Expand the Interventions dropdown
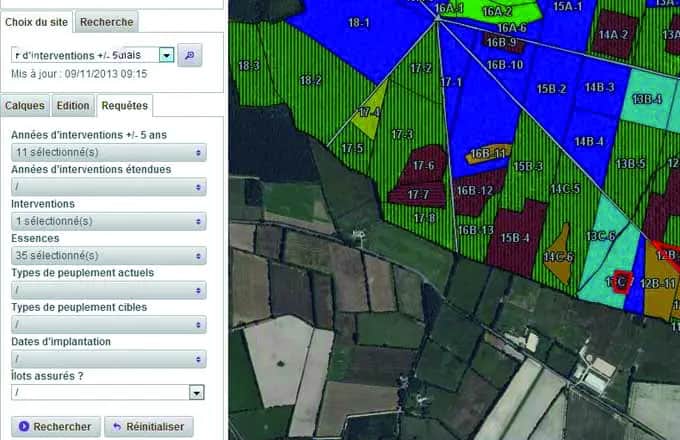The width and height of the screenshot is (680, 440). click(108, 221)
